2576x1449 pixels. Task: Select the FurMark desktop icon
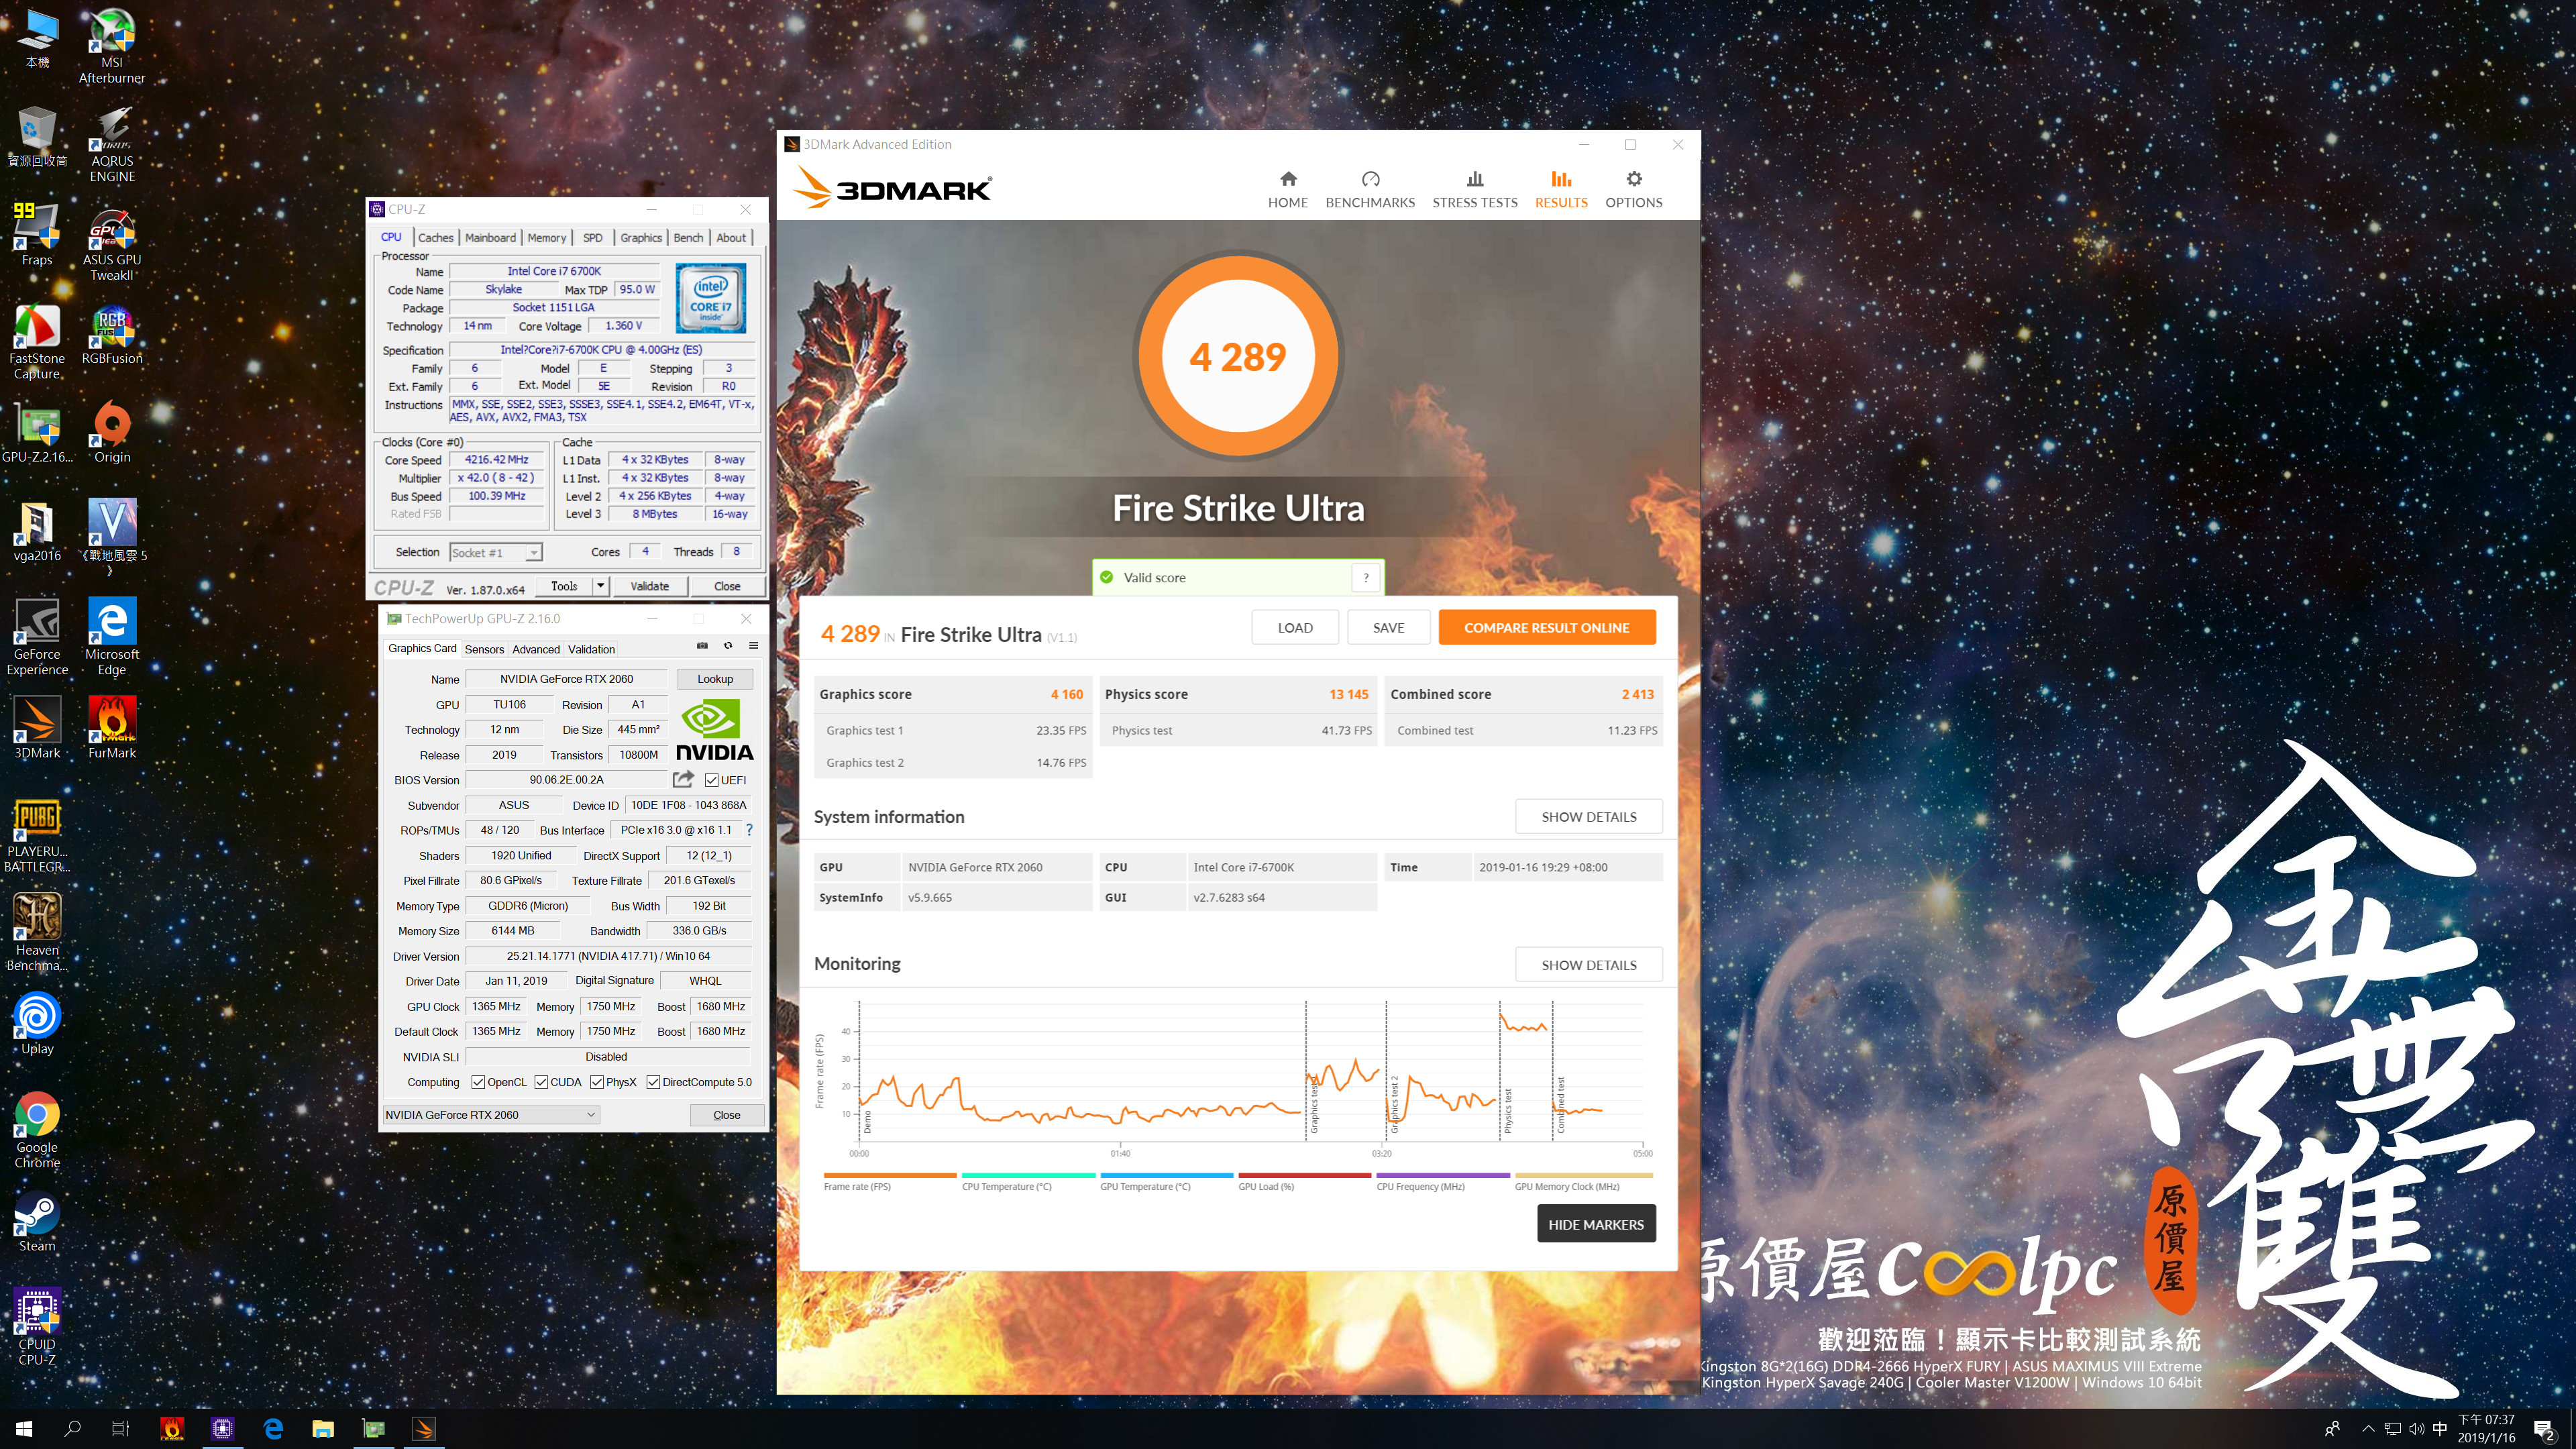pyautogui.click(x=112, y=727)
